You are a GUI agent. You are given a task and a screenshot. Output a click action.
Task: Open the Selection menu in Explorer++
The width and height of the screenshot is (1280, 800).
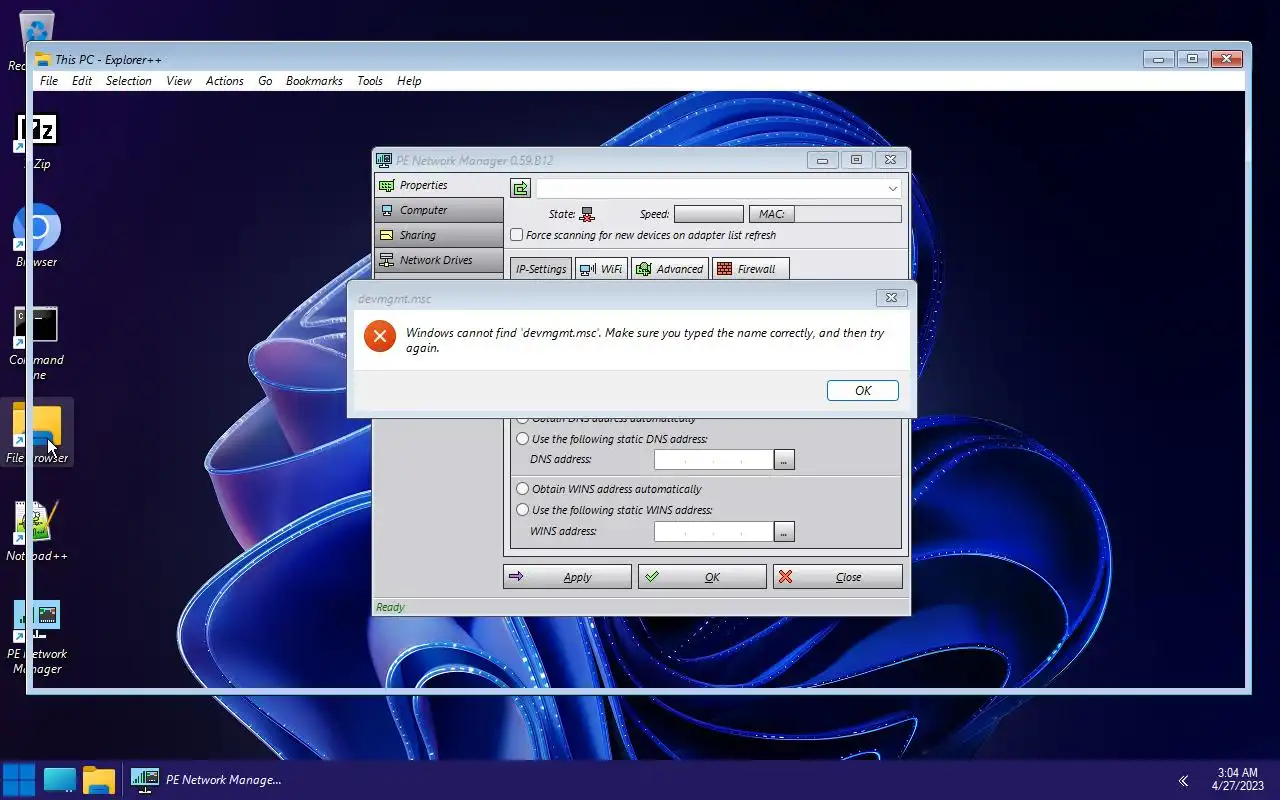coord(129,81)
